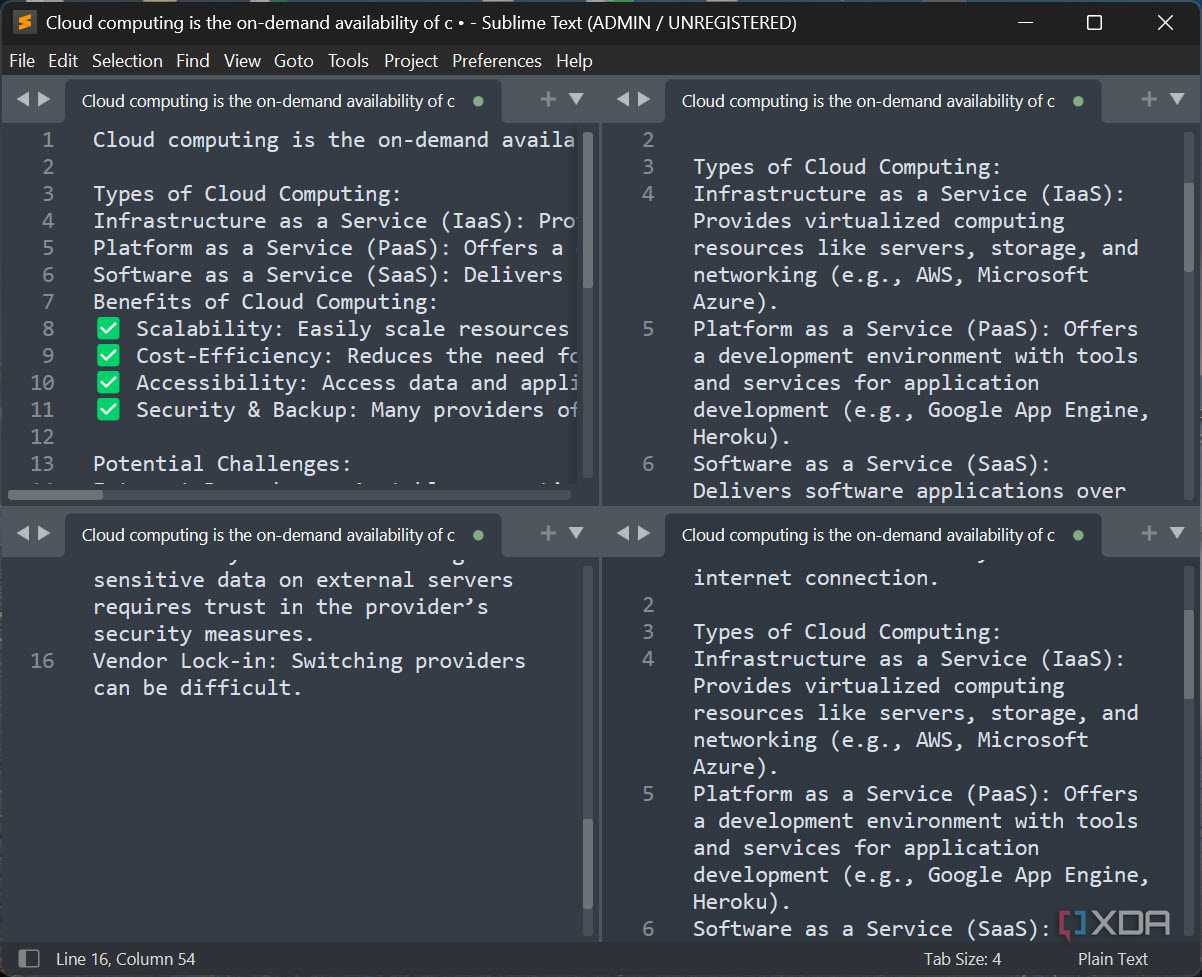The height and width of the screenshot is (977, 1202).
Task: Click 'can be difficult.' text
Action: tap(197, 688)
